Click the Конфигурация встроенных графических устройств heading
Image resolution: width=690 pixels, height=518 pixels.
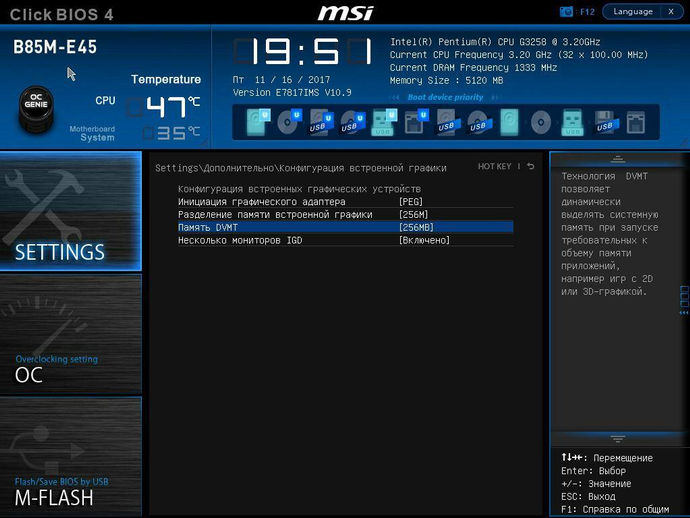tap(299, 189)
